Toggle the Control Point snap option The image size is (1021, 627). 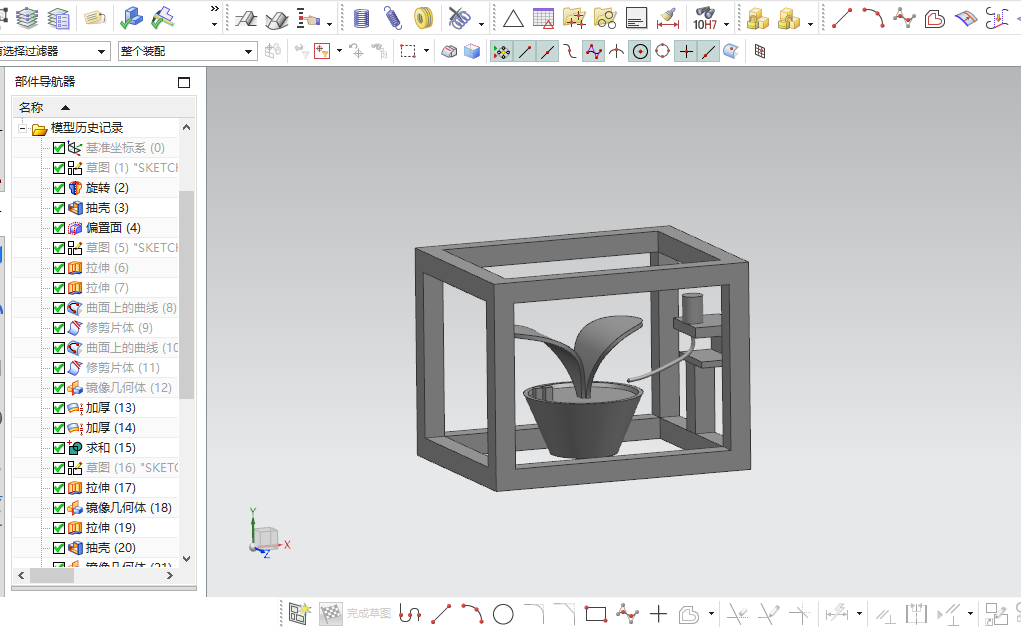tap(570, 51)
